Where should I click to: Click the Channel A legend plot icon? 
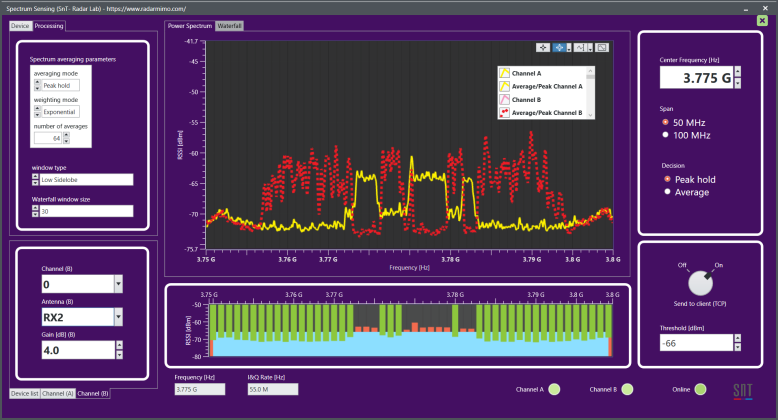click(x=504, y=73)
